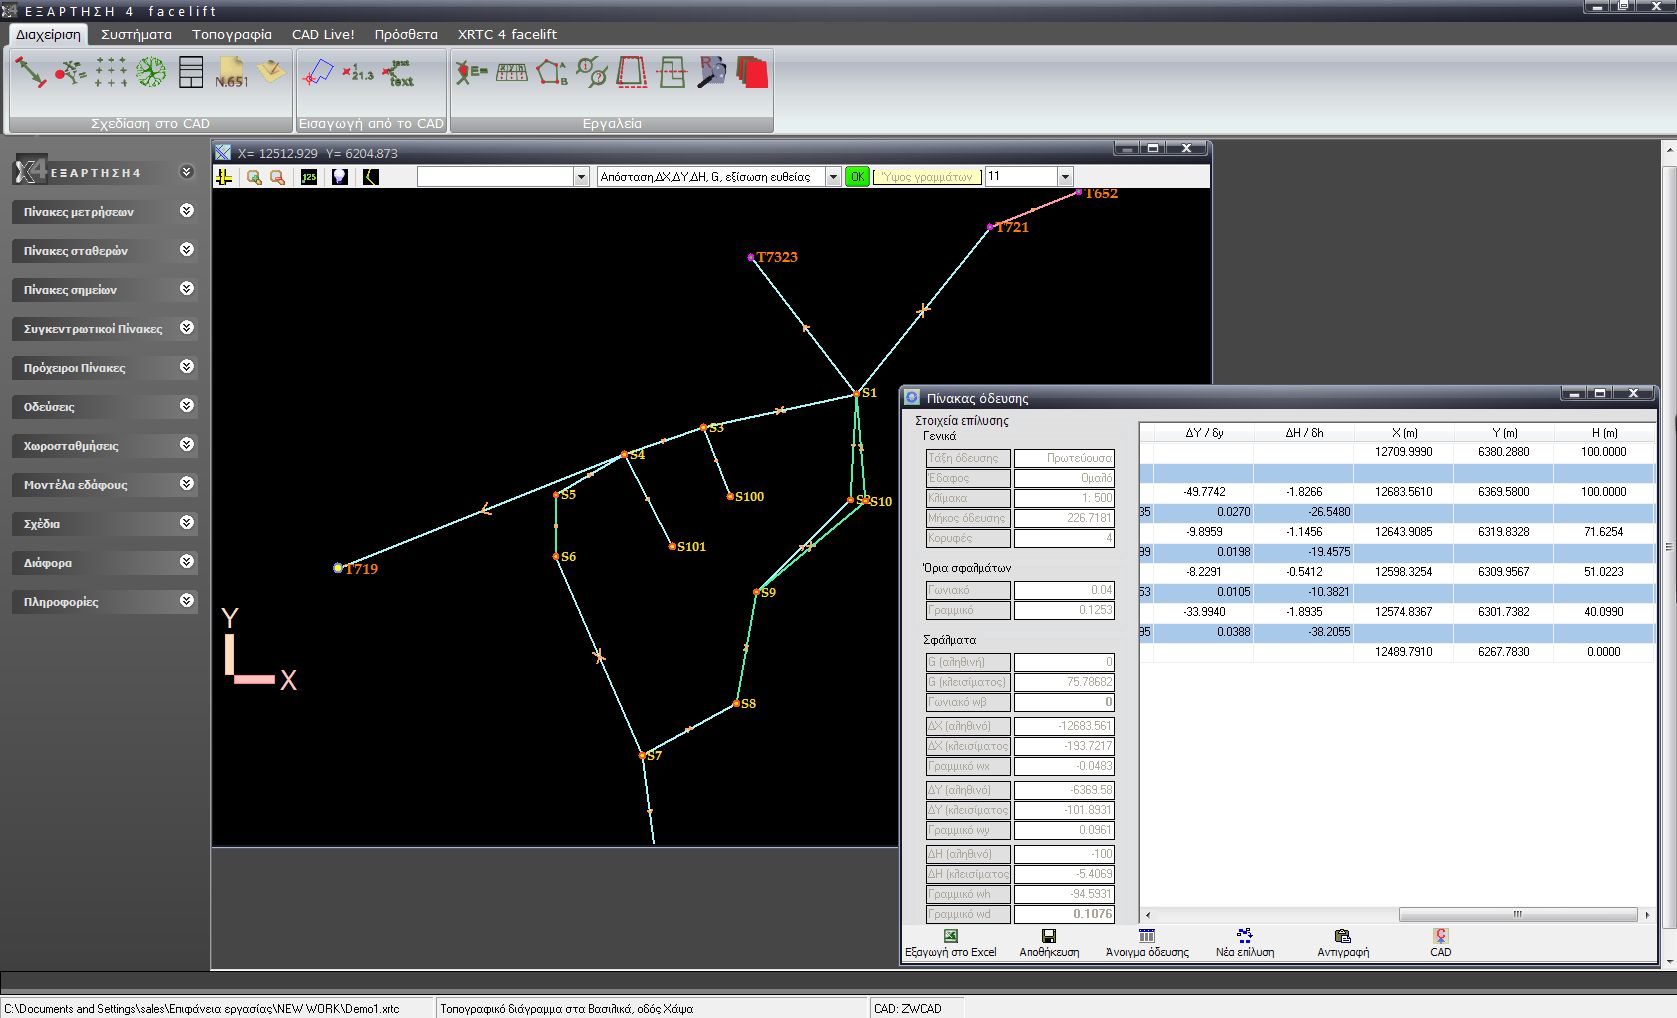1677x1018 pixels.
Task: Expand the Οδεύσεις sidebar section
Action: click(187, 406)
